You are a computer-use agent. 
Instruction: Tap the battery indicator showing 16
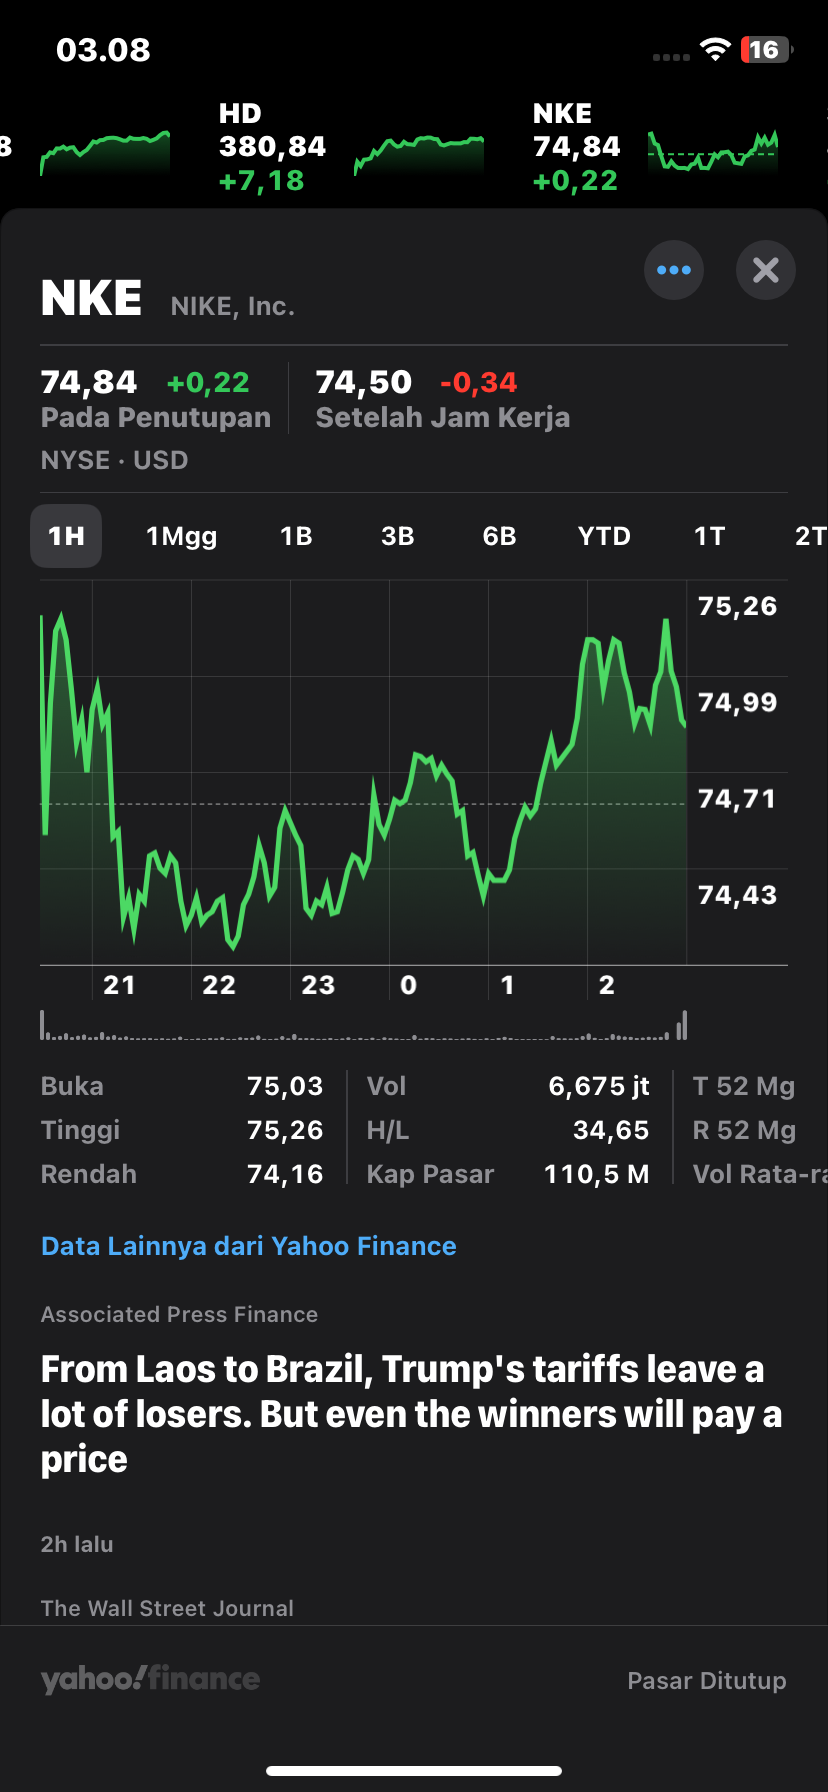pyautogui.click(x=766, y=50)
